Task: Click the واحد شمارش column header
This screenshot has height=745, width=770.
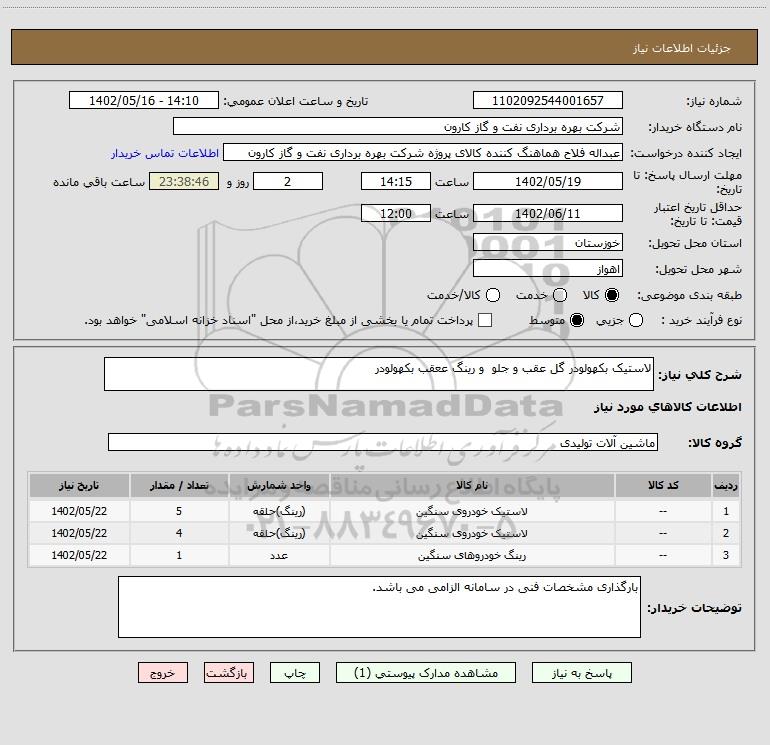Action: click(x=279, y=485)
